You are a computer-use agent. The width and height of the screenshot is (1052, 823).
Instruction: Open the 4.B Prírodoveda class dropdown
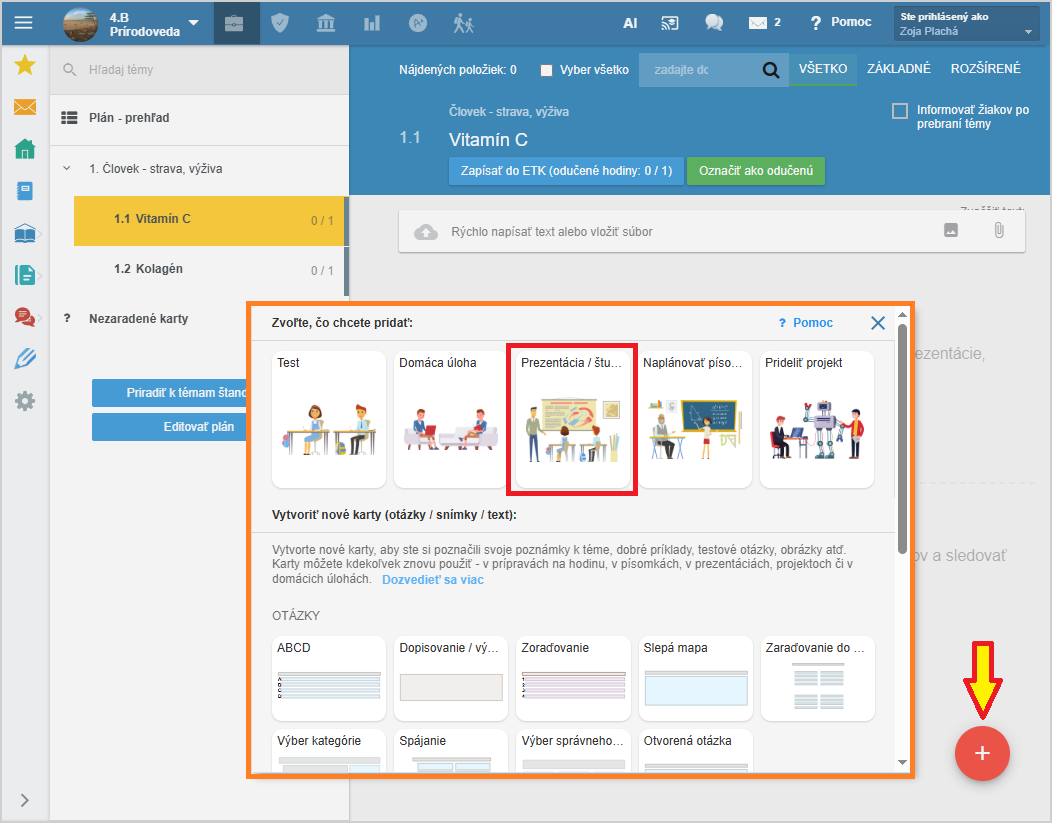click(193, 24)
